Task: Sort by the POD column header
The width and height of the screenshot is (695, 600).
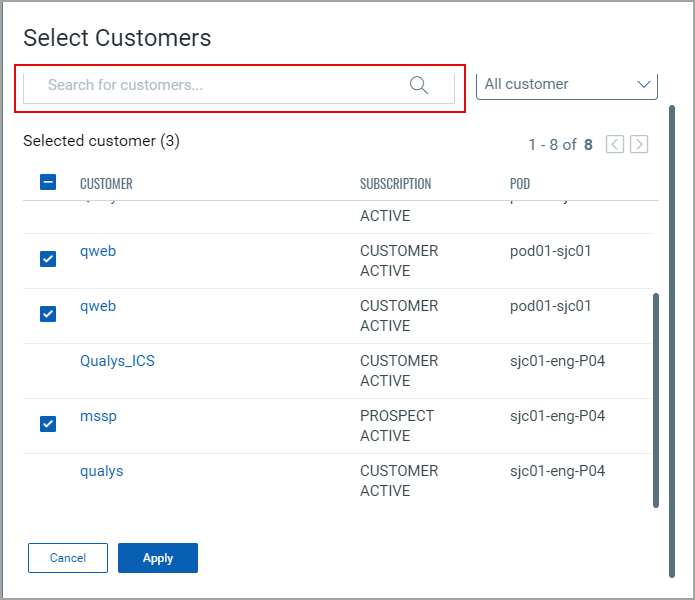Action: point(519,183)
